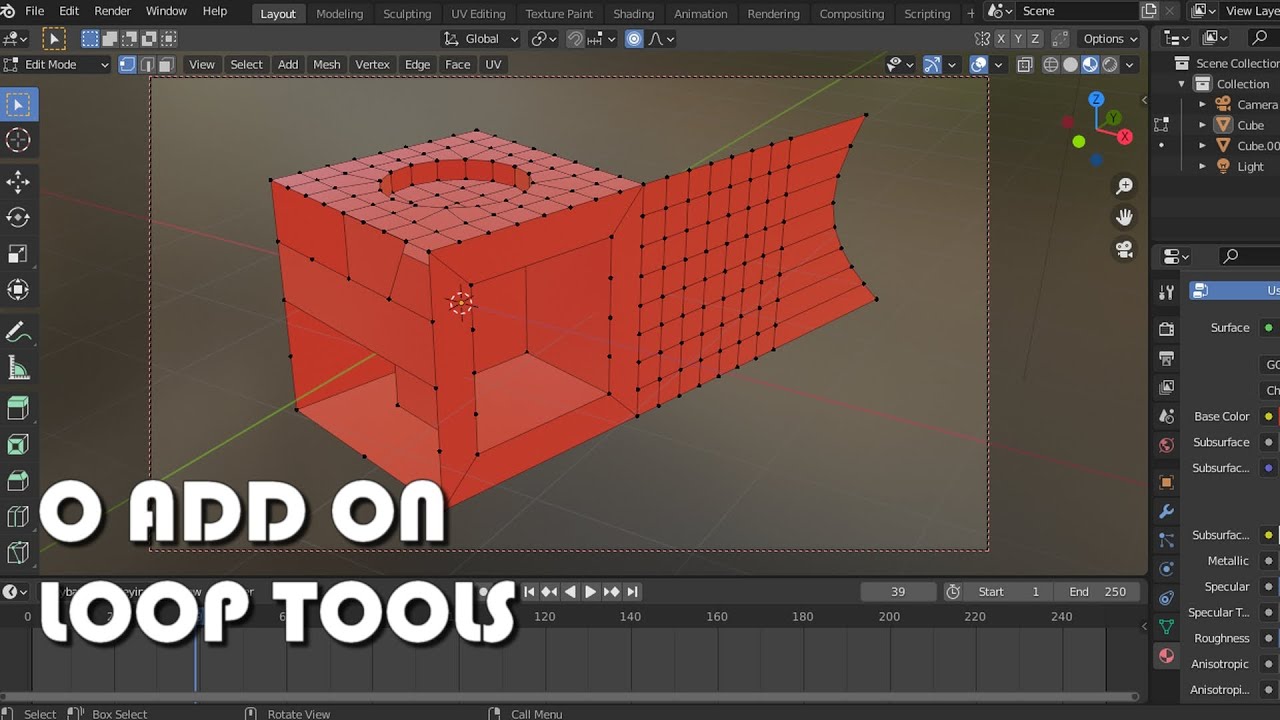Enable face select mode
The image size is (1280, 720).
point(166,64)
